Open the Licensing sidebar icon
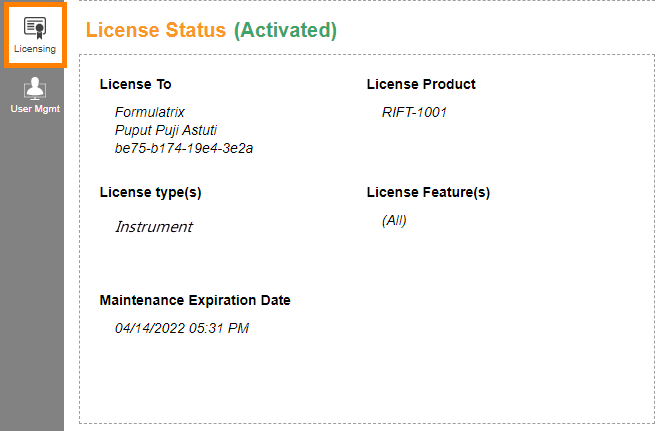 [35, 27]
